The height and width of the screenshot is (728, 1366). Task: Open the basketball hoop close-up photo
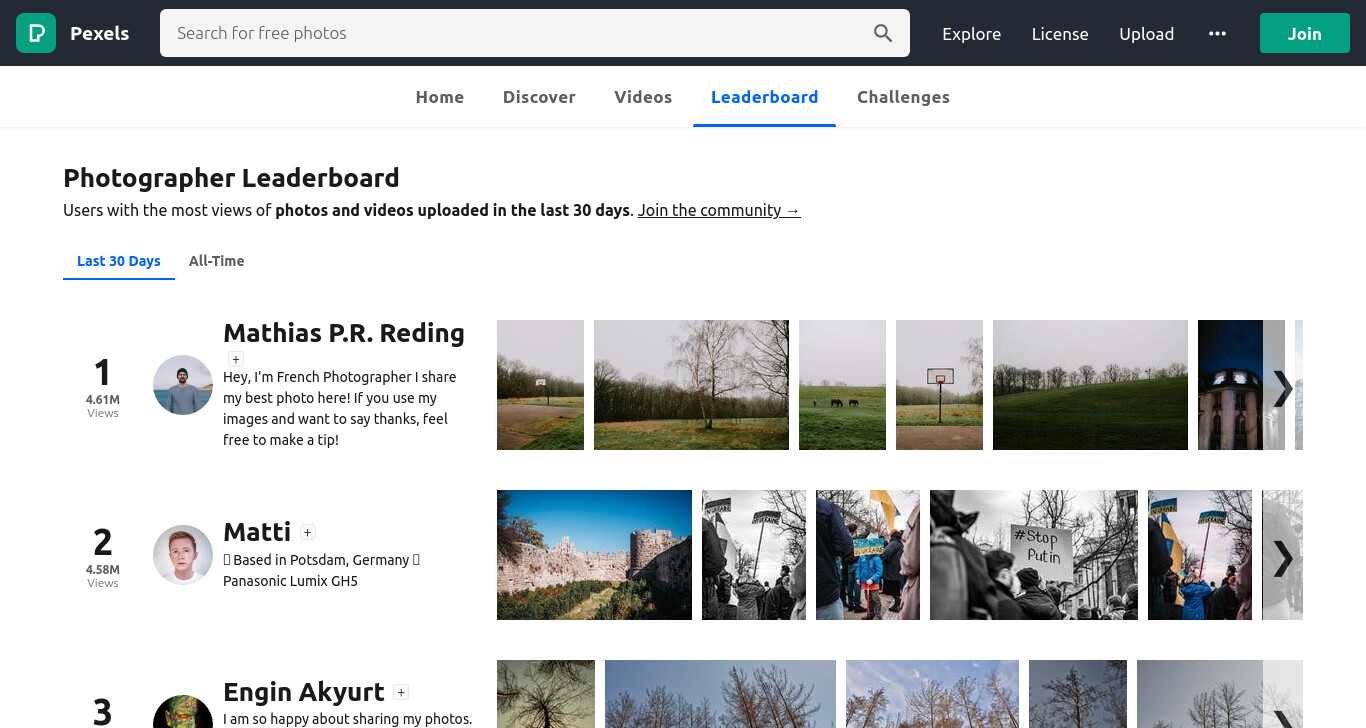pos(939,385)
